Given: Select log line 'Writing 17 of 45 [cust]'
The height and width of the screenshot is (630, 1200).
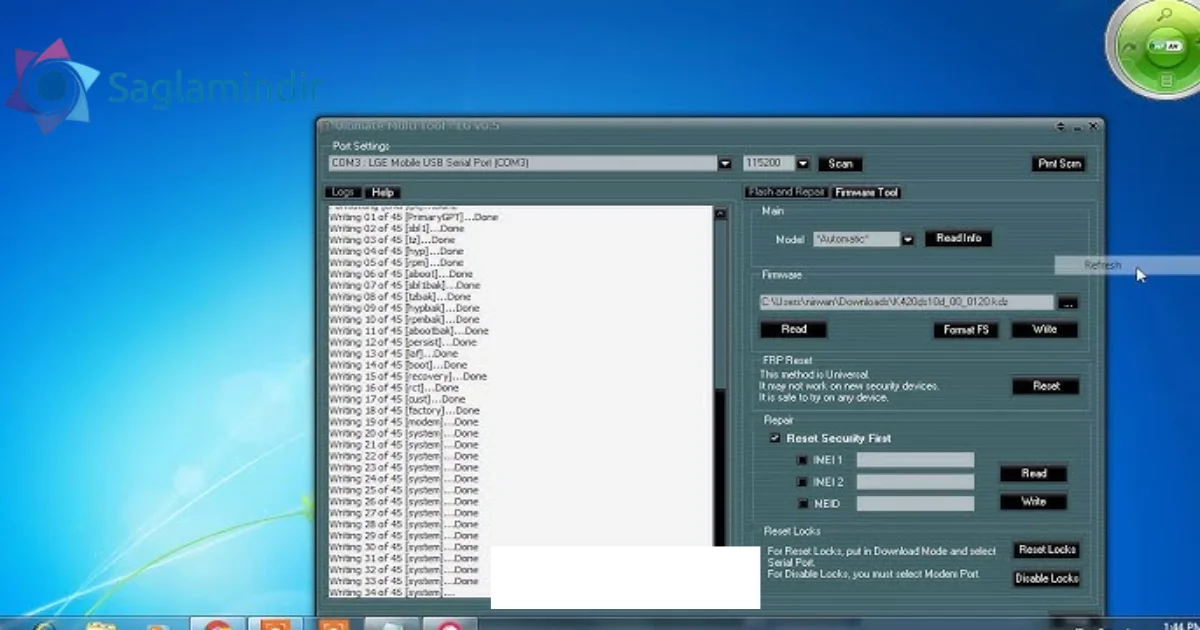Looking at the screenshot, I should (397, 399).
